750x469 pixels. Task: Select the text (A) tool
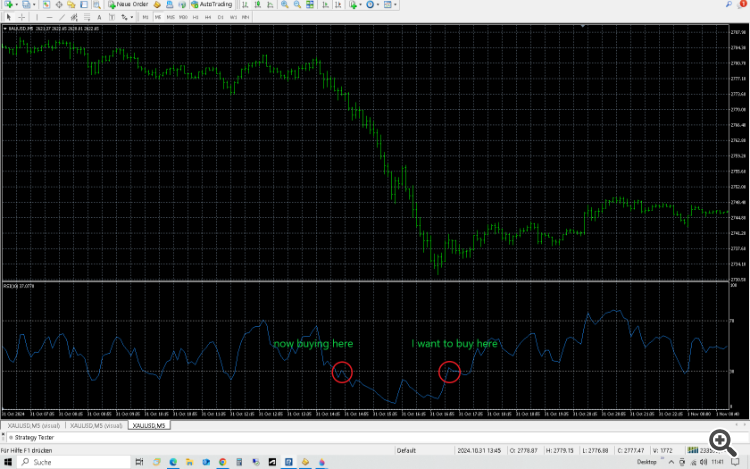click(x=99, y=17)
